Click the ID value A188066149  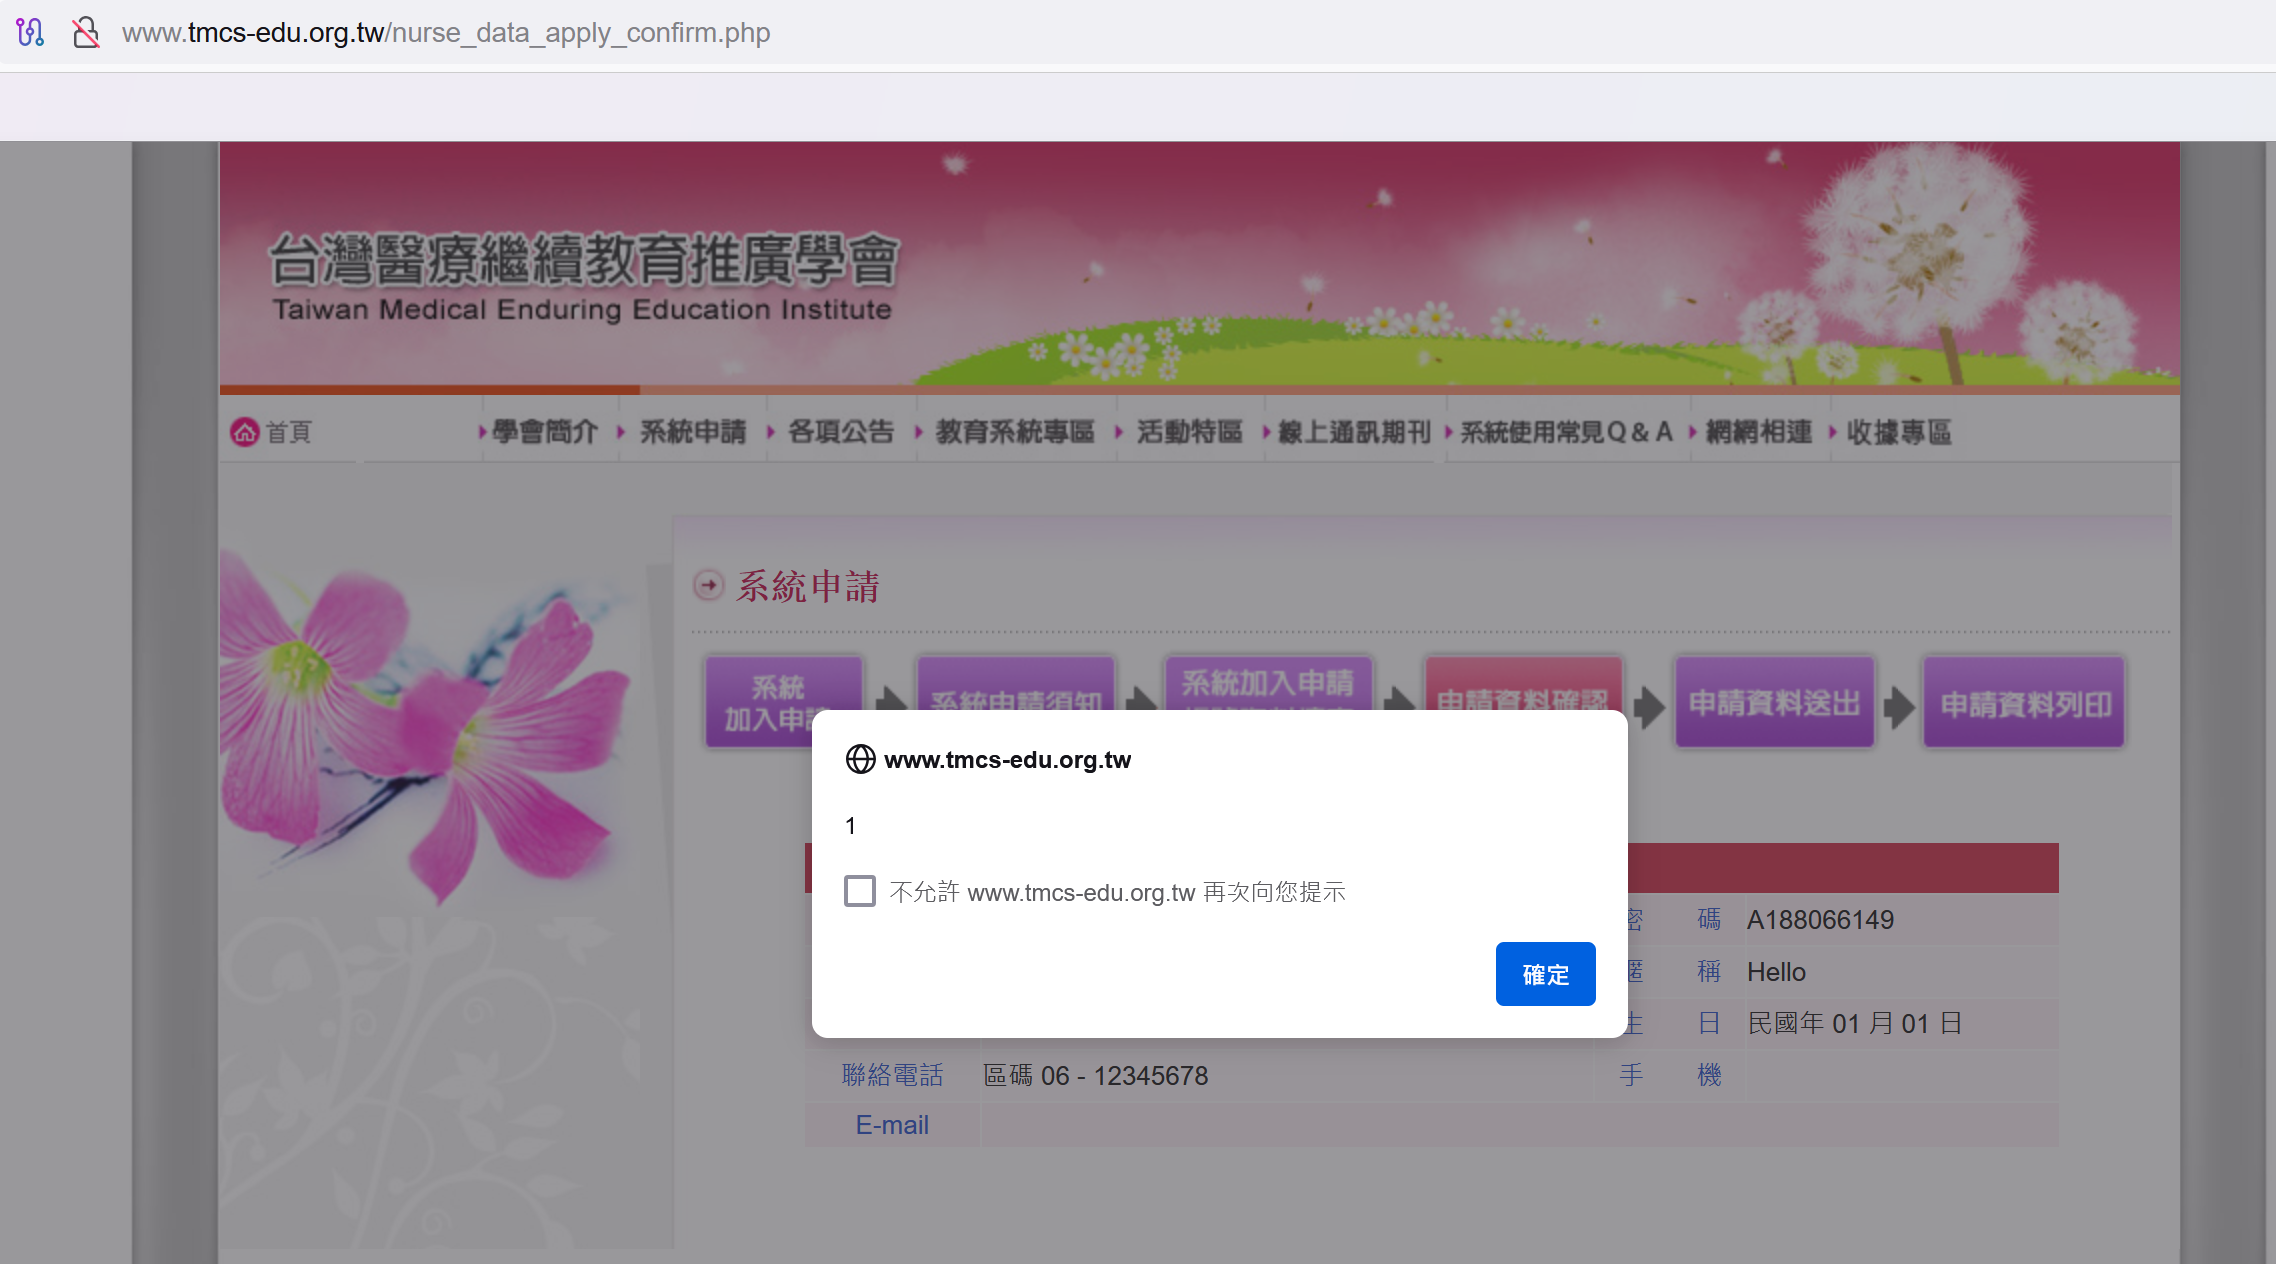coord(1820,920)
